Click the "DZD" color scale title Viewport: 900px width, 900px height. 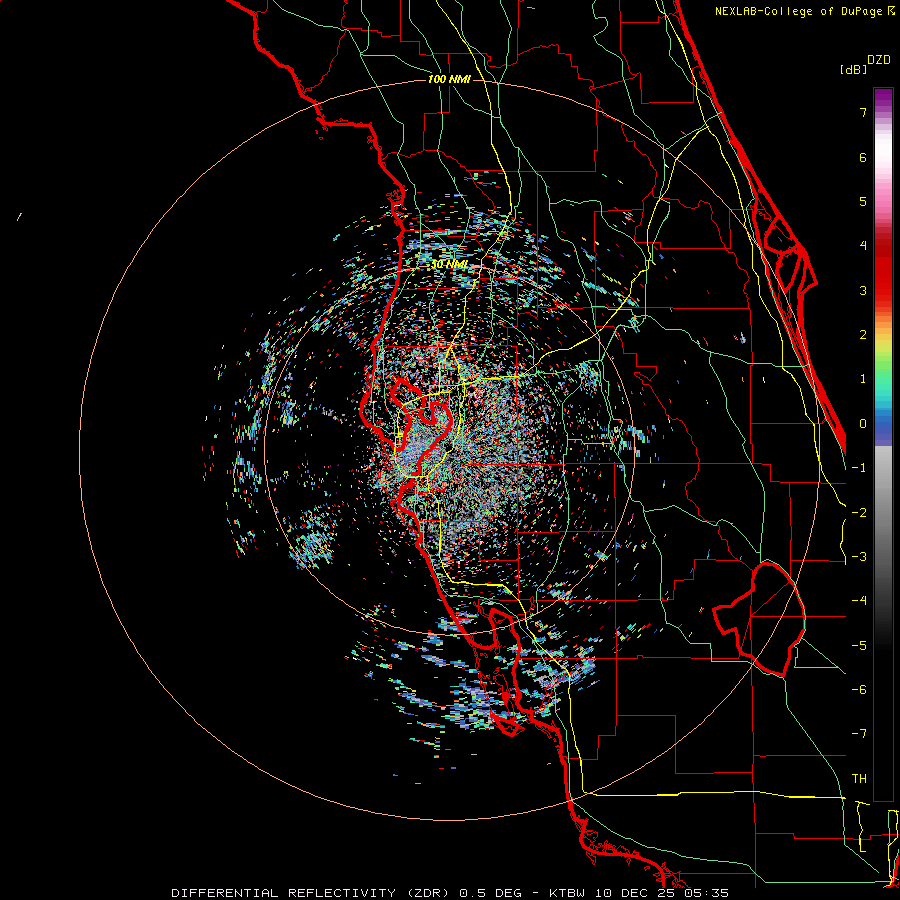coord(879,60)
